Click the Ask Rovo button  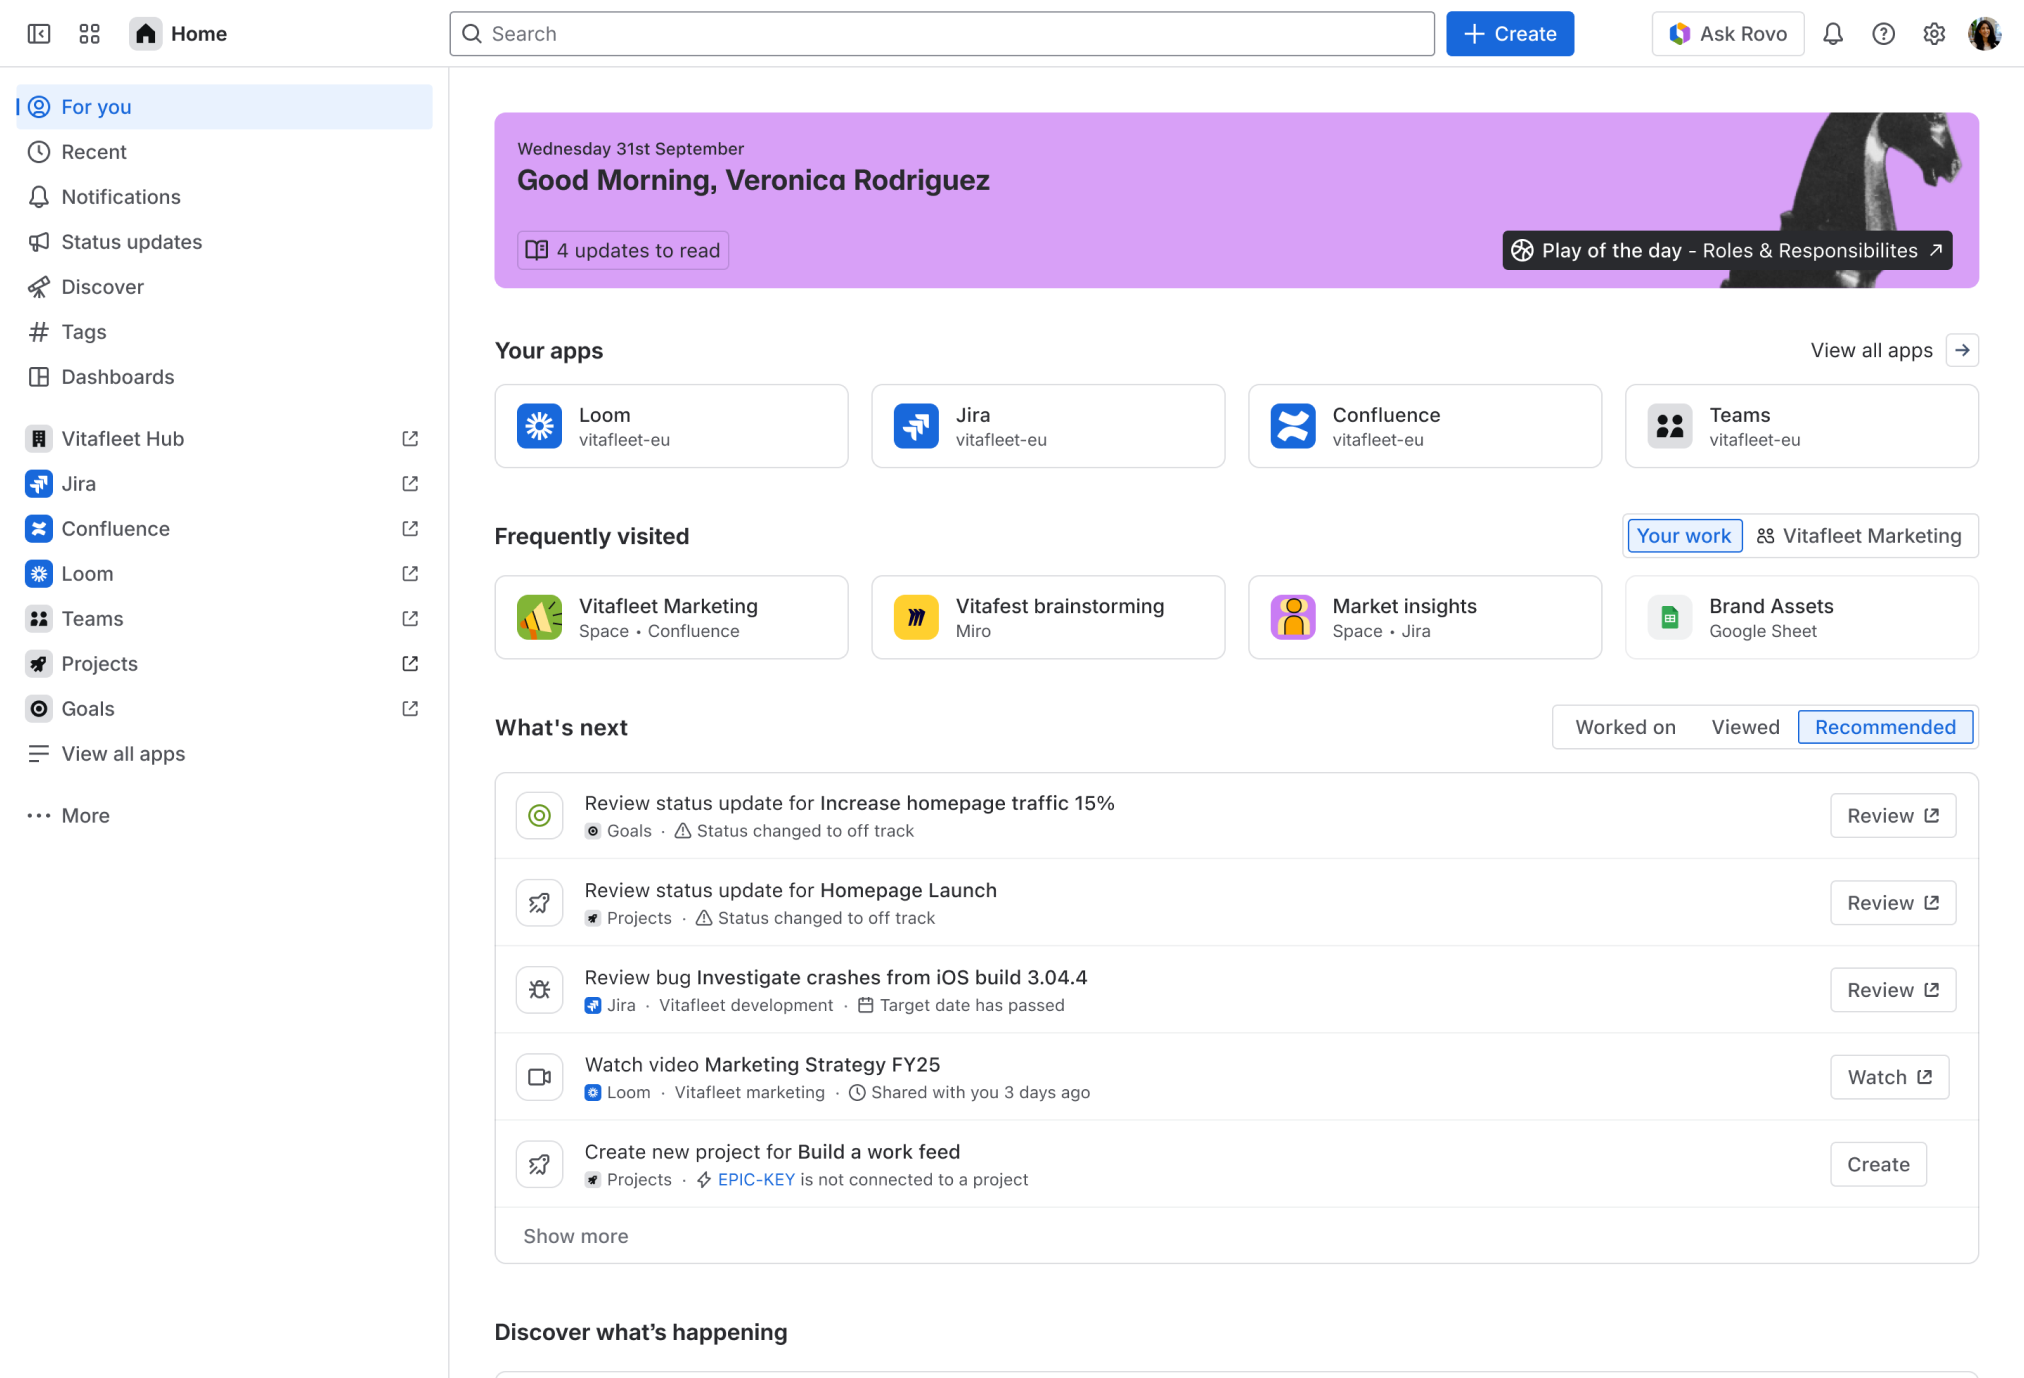click(x=1727, y=34)
